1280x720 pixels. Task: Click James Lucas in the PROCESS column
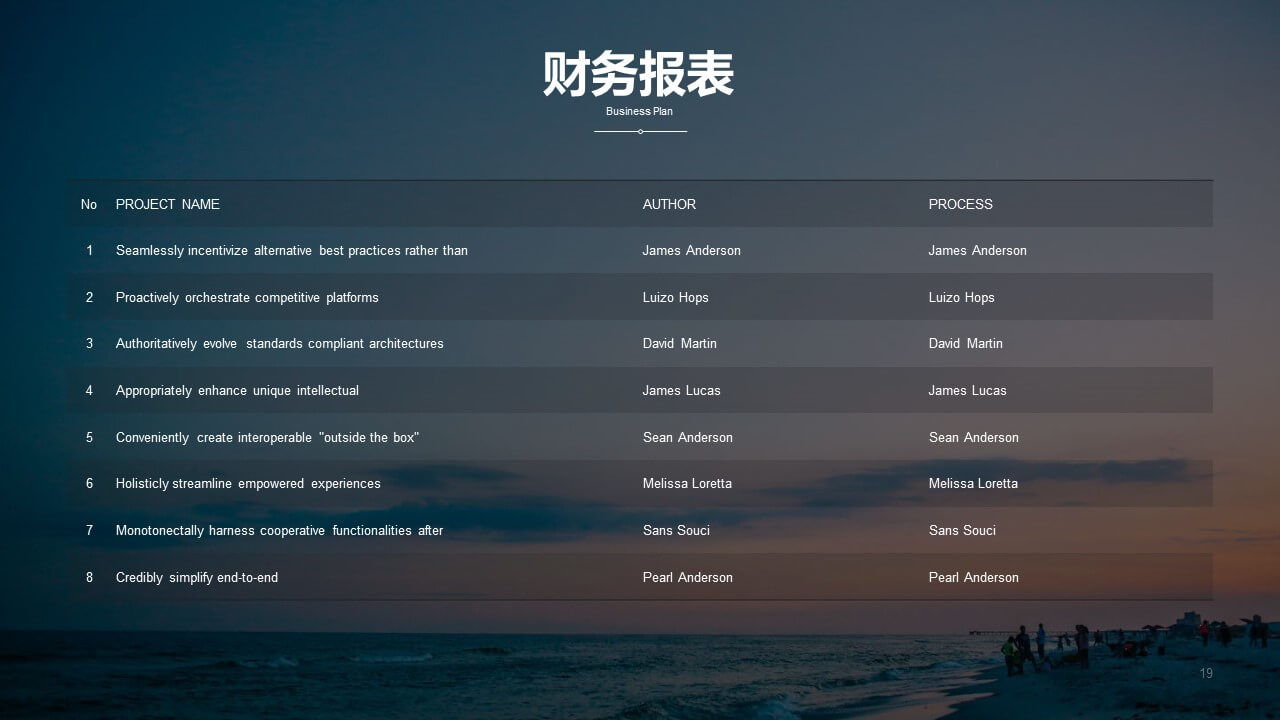click(x=968, y=390)
